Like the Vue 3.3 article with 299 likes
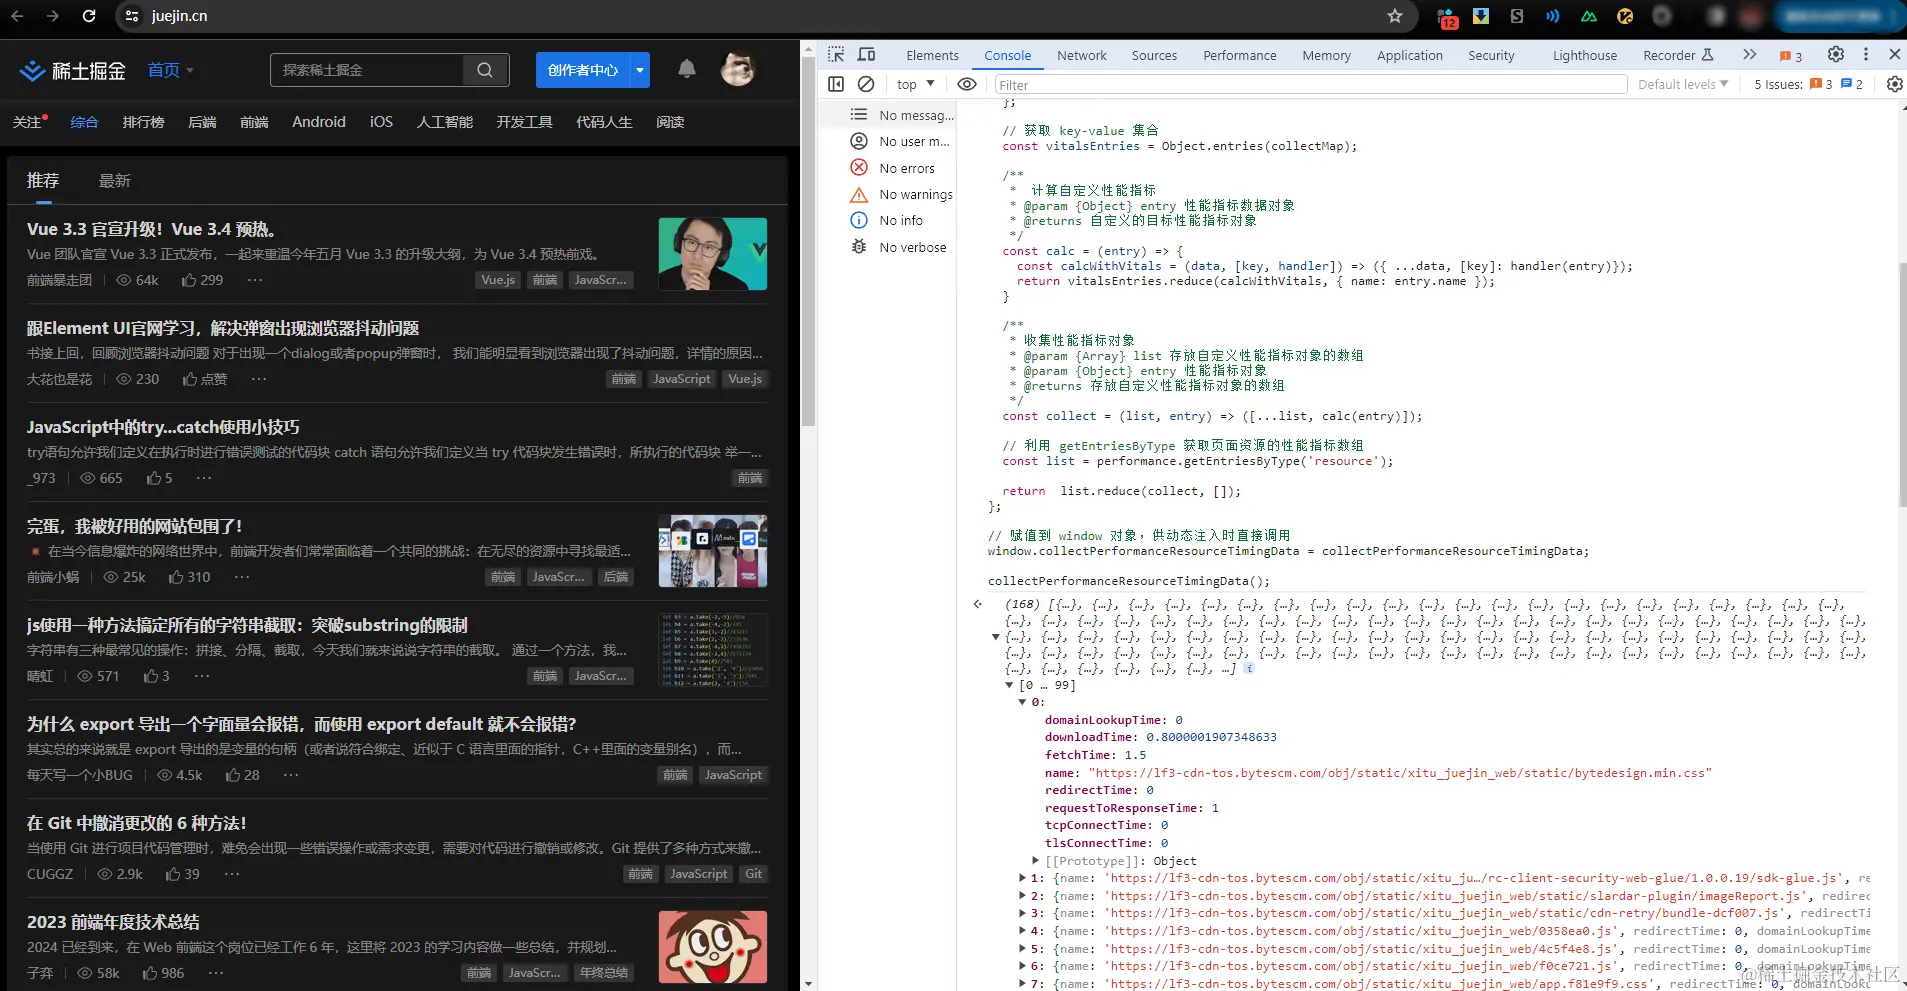 coord(202,280)
